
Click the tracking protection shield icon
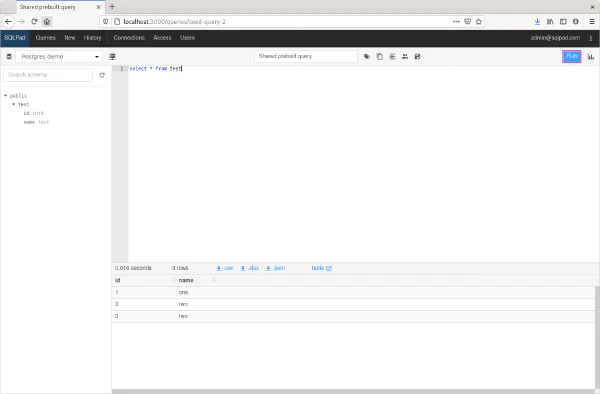click(106, 22)
